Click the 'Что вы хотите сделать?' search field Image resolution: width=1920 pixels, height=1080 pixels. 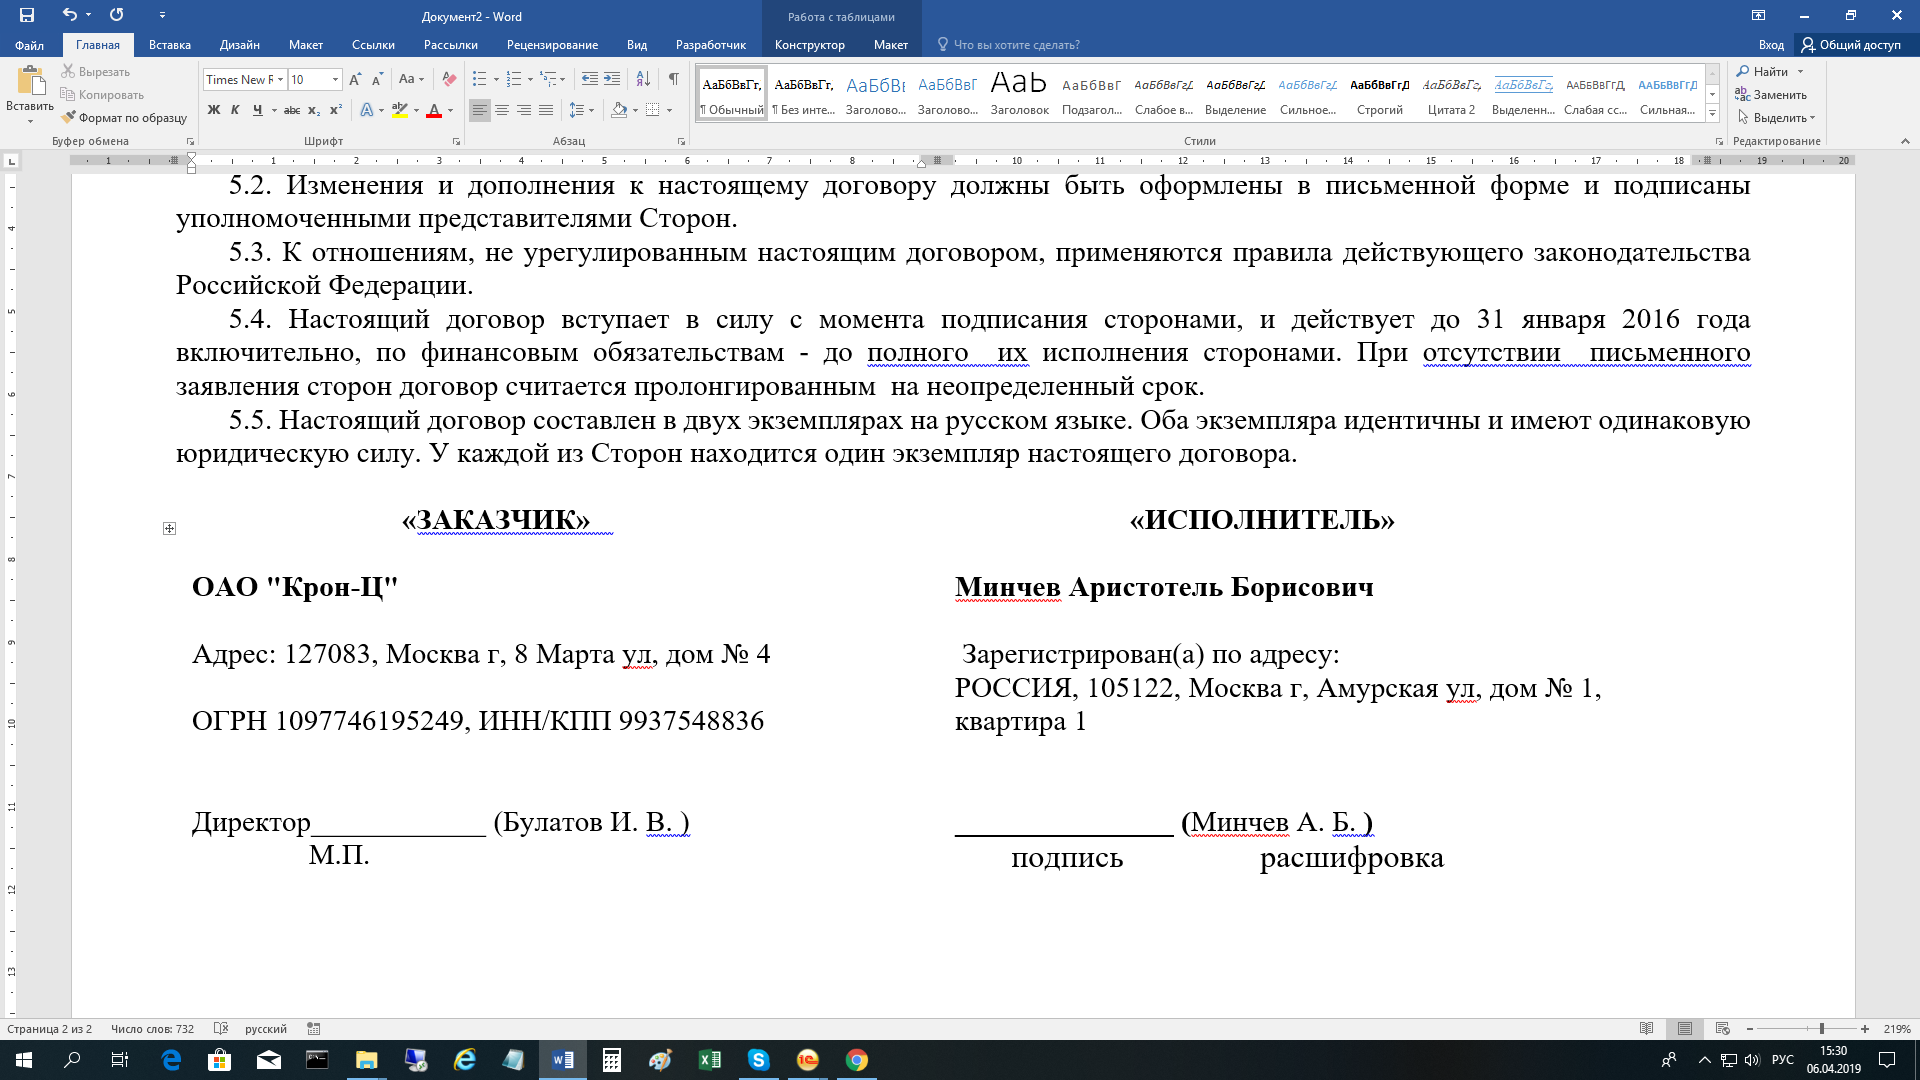coord(1017,45)
